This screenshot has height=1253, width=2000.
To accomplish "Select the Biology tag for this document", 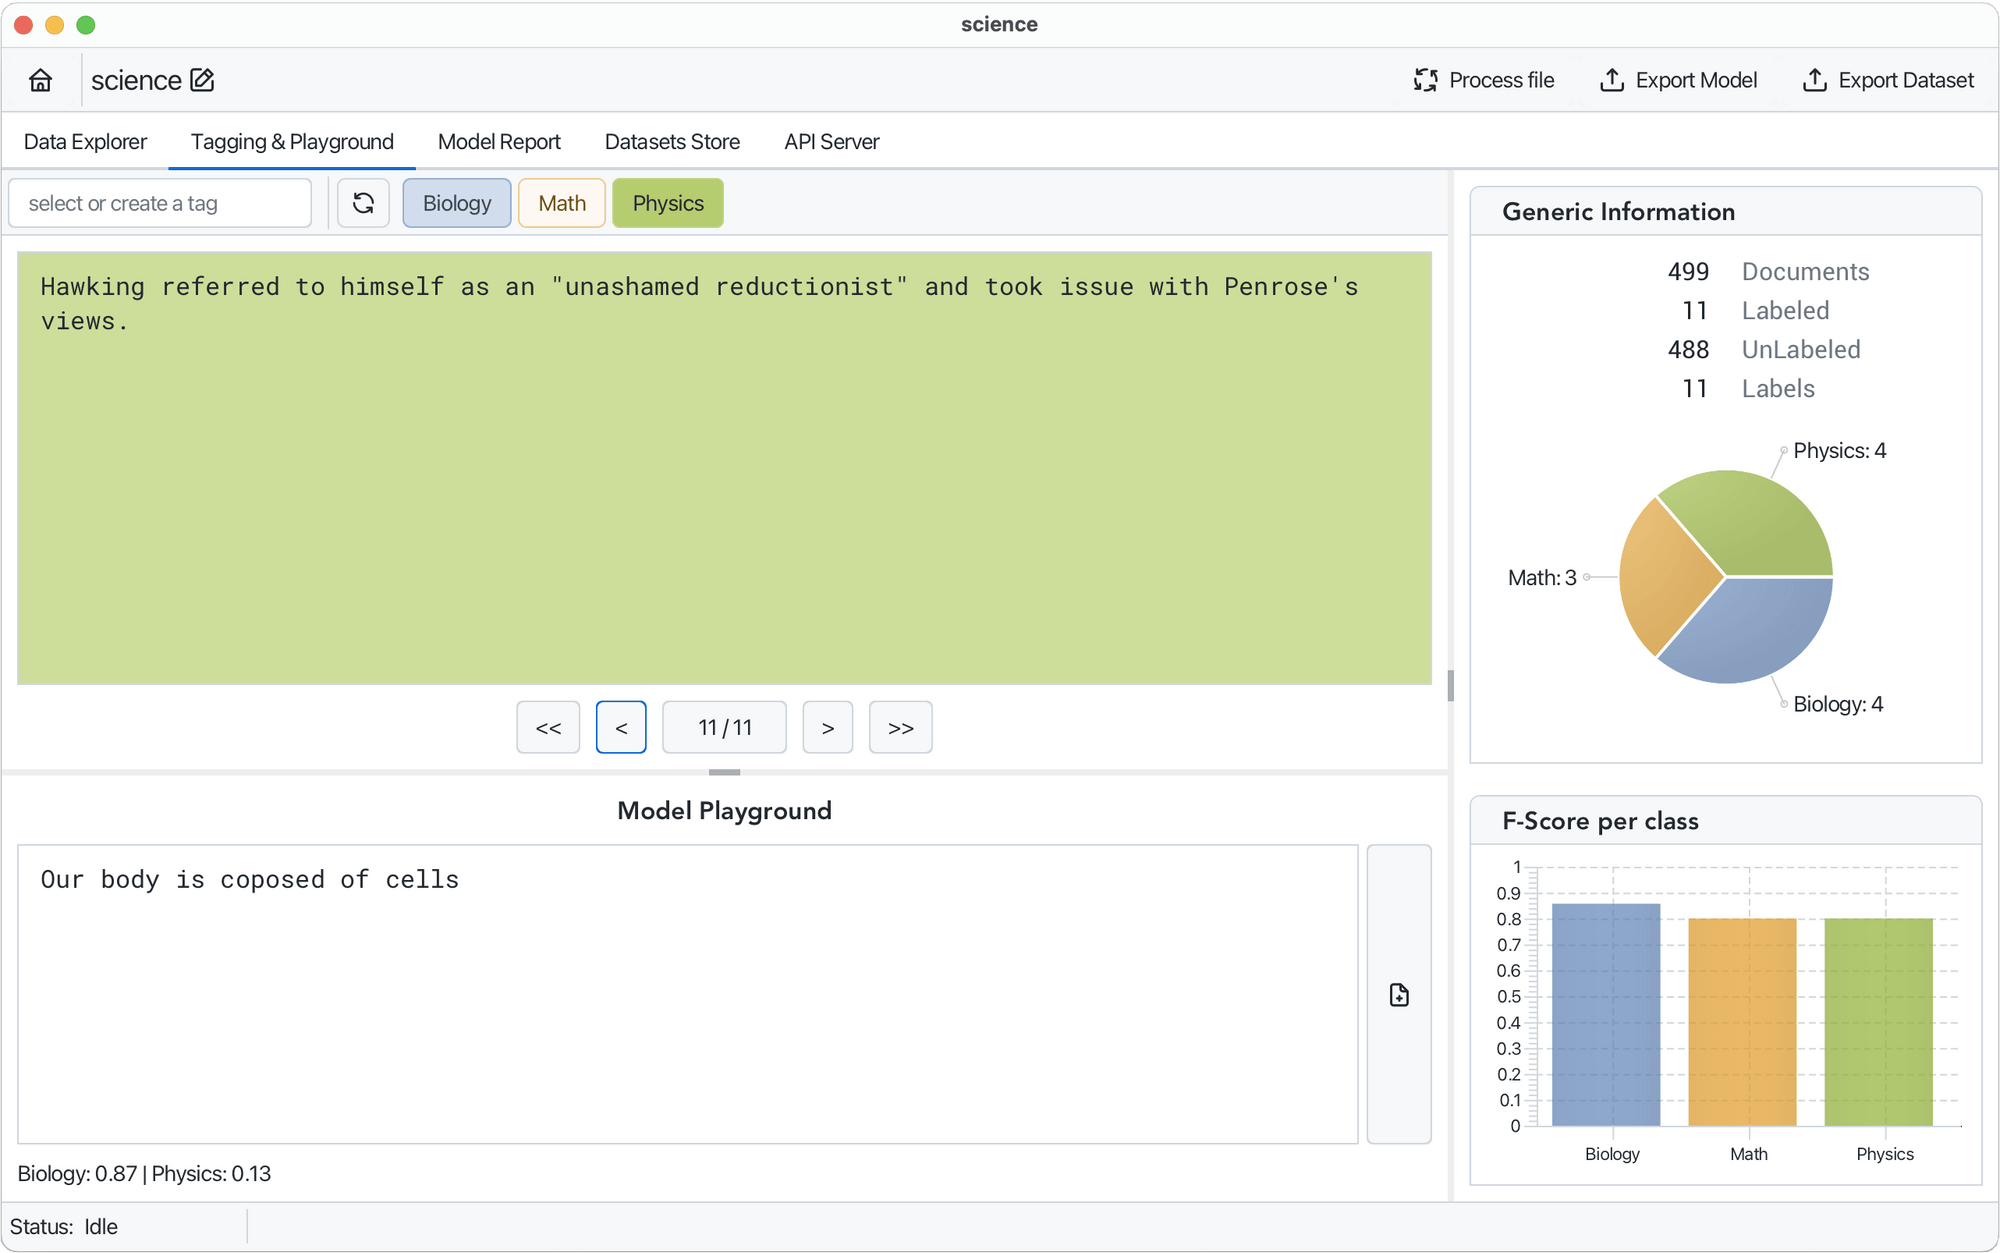I will click(456, 202).
